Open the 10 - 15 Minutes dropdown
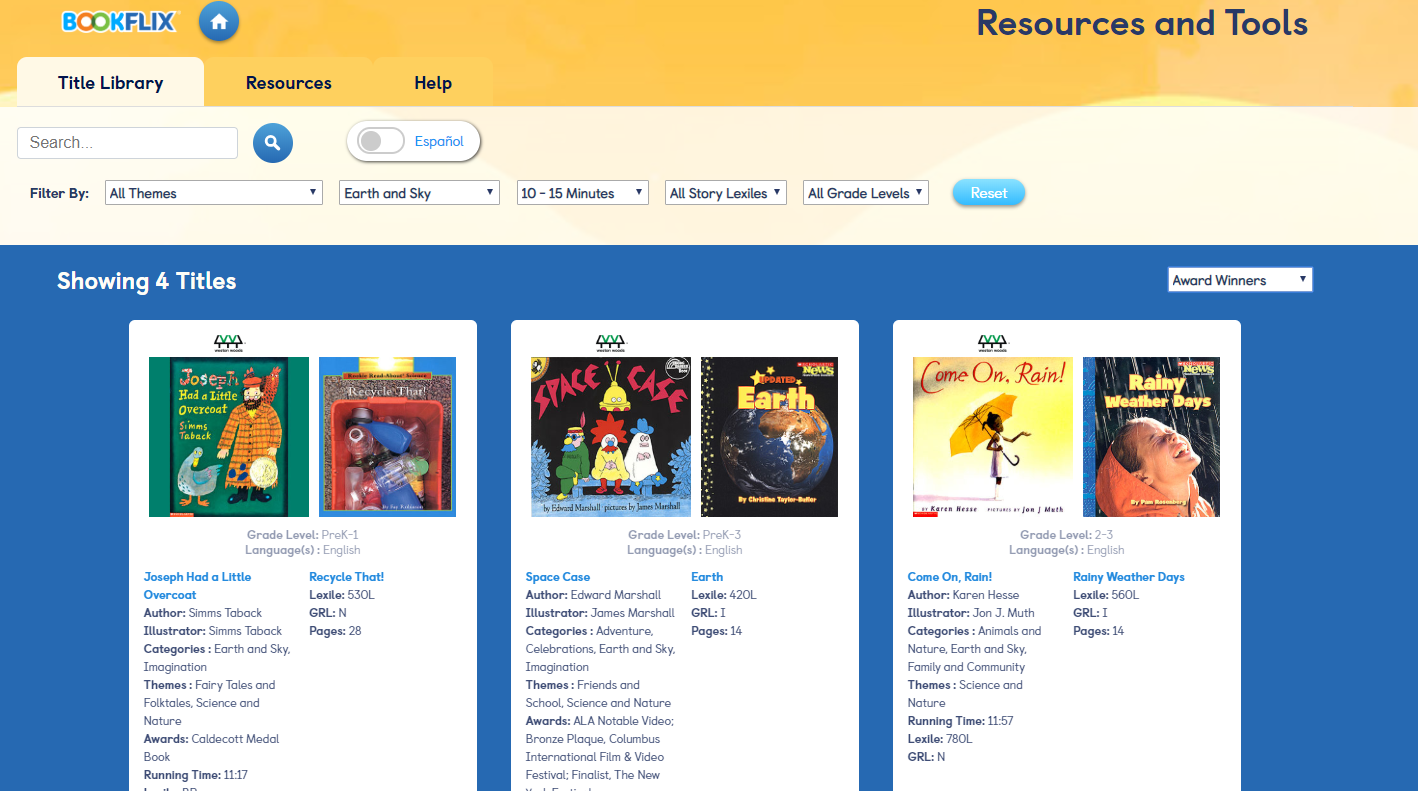 583,193
